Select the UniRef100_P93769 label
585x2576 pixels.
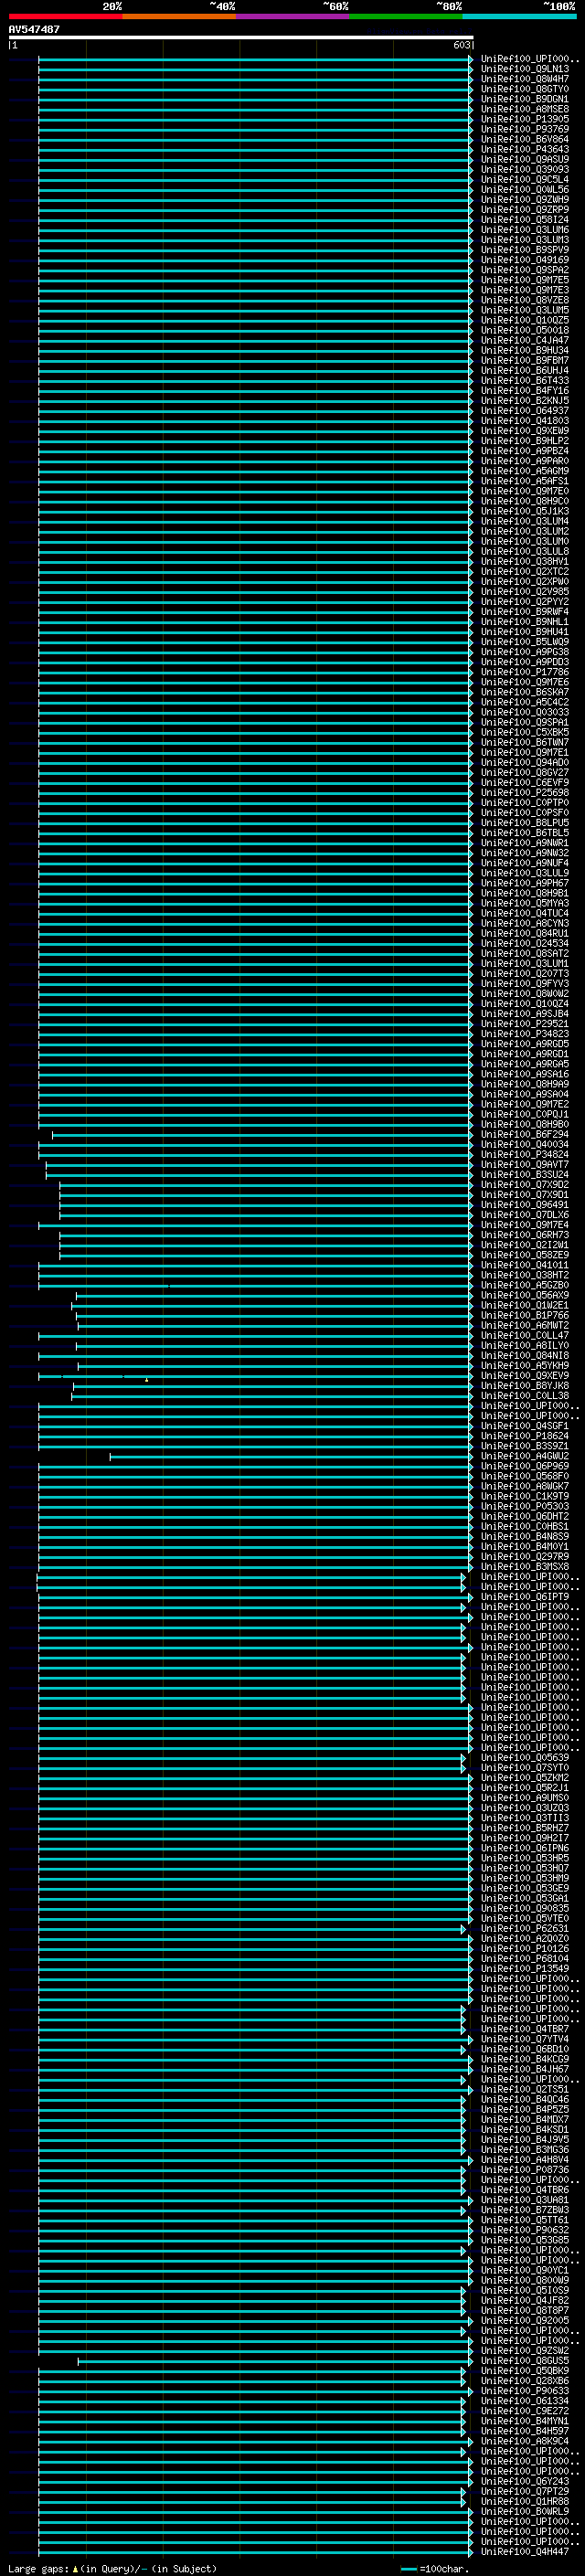coord(525,130)
